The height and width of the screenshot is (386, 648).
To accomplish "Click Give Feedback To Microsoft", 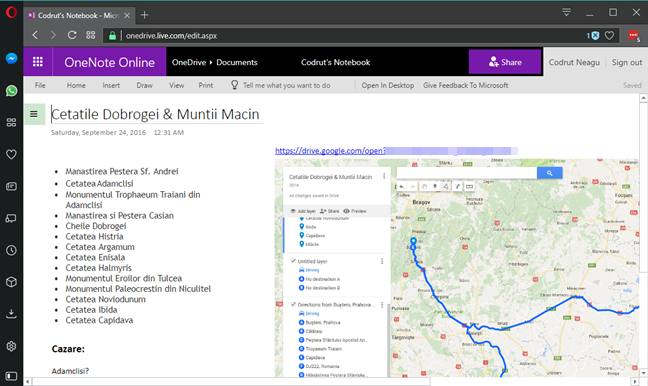I will [x=466, y=85].
